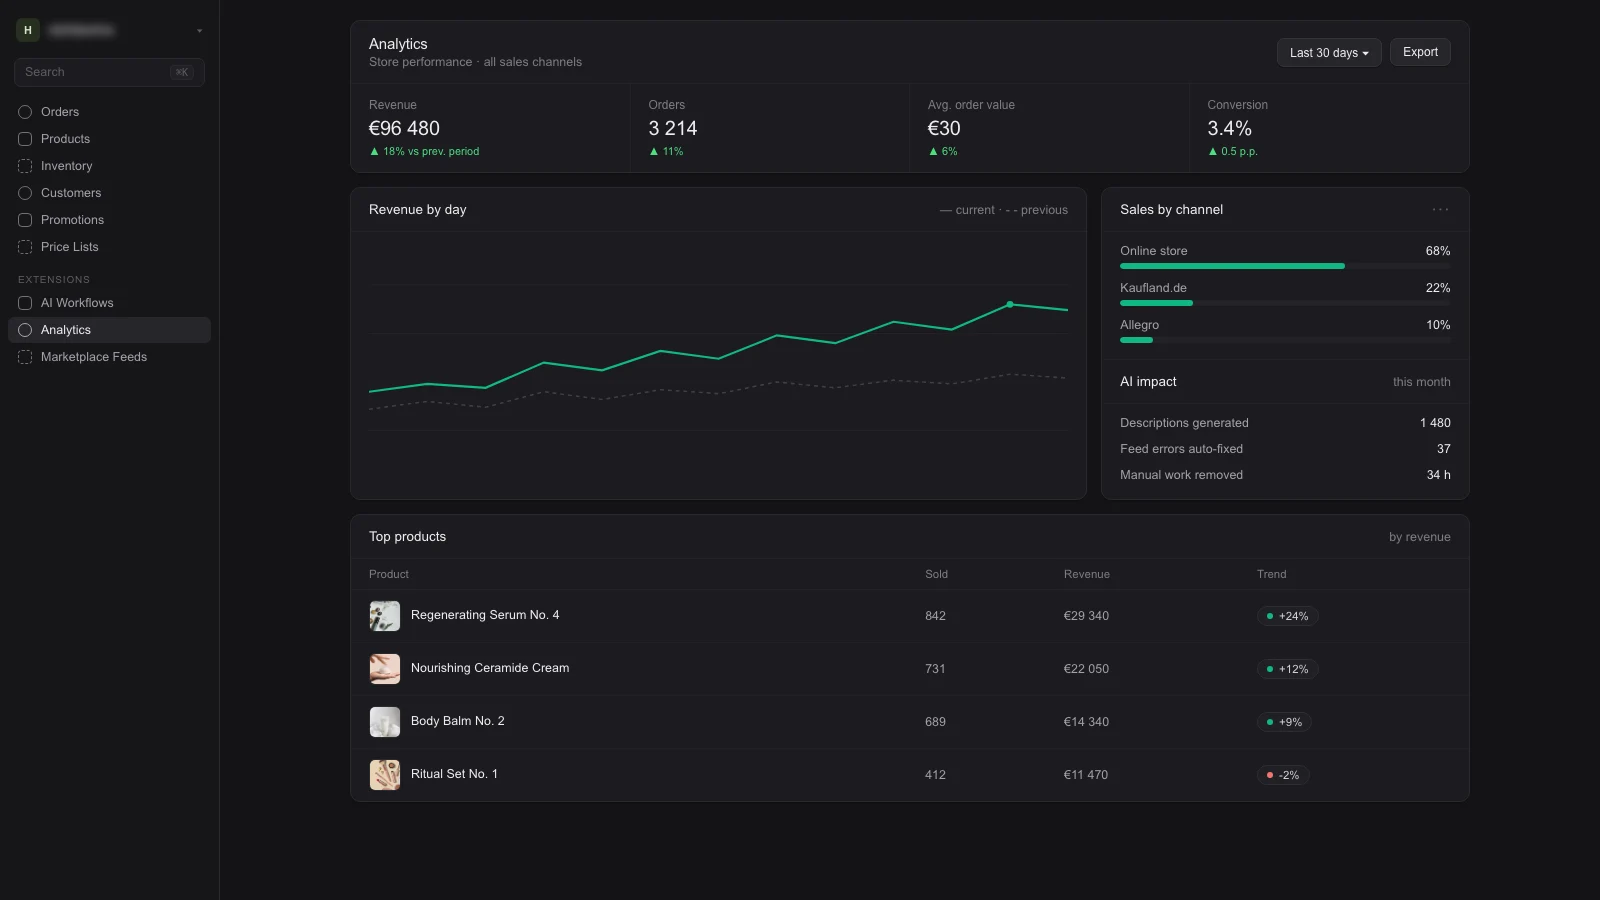Open the Sales by channel three-dot menu
The width and height of the screenshot is (1600, 900).
(1440, 210)
